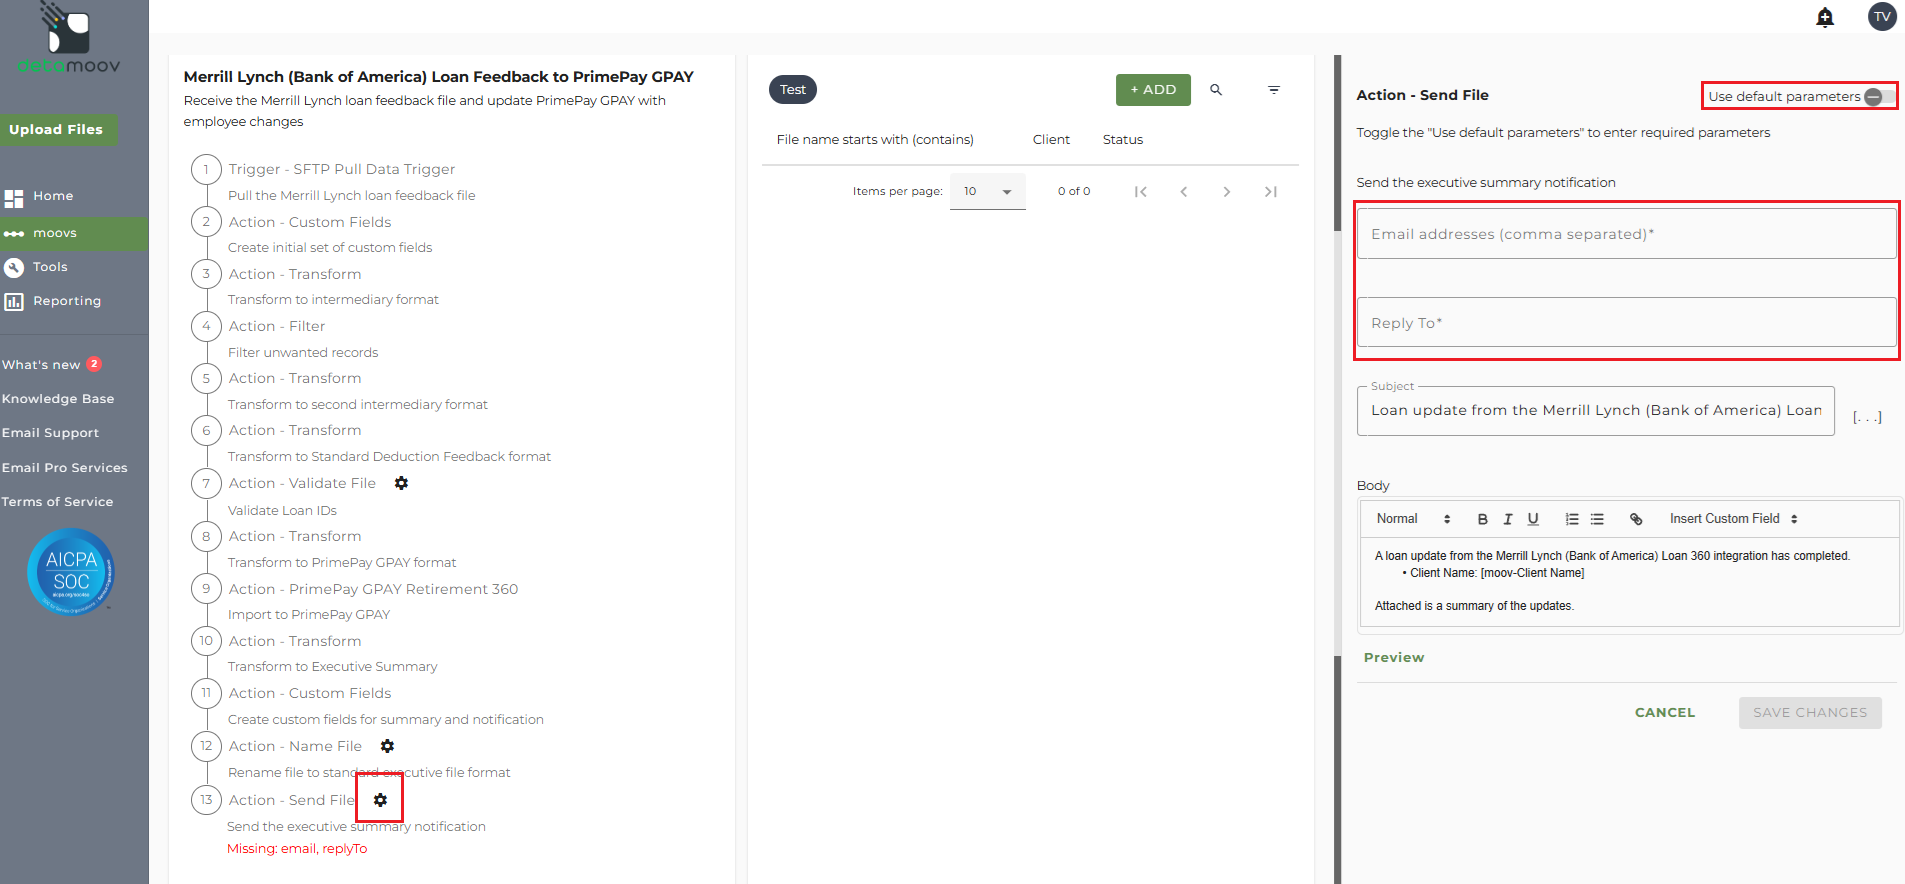The height and width of the screenshot is (884, 1905).
Task: Open settings gear for Send File action
Action: tap(380, 800)
